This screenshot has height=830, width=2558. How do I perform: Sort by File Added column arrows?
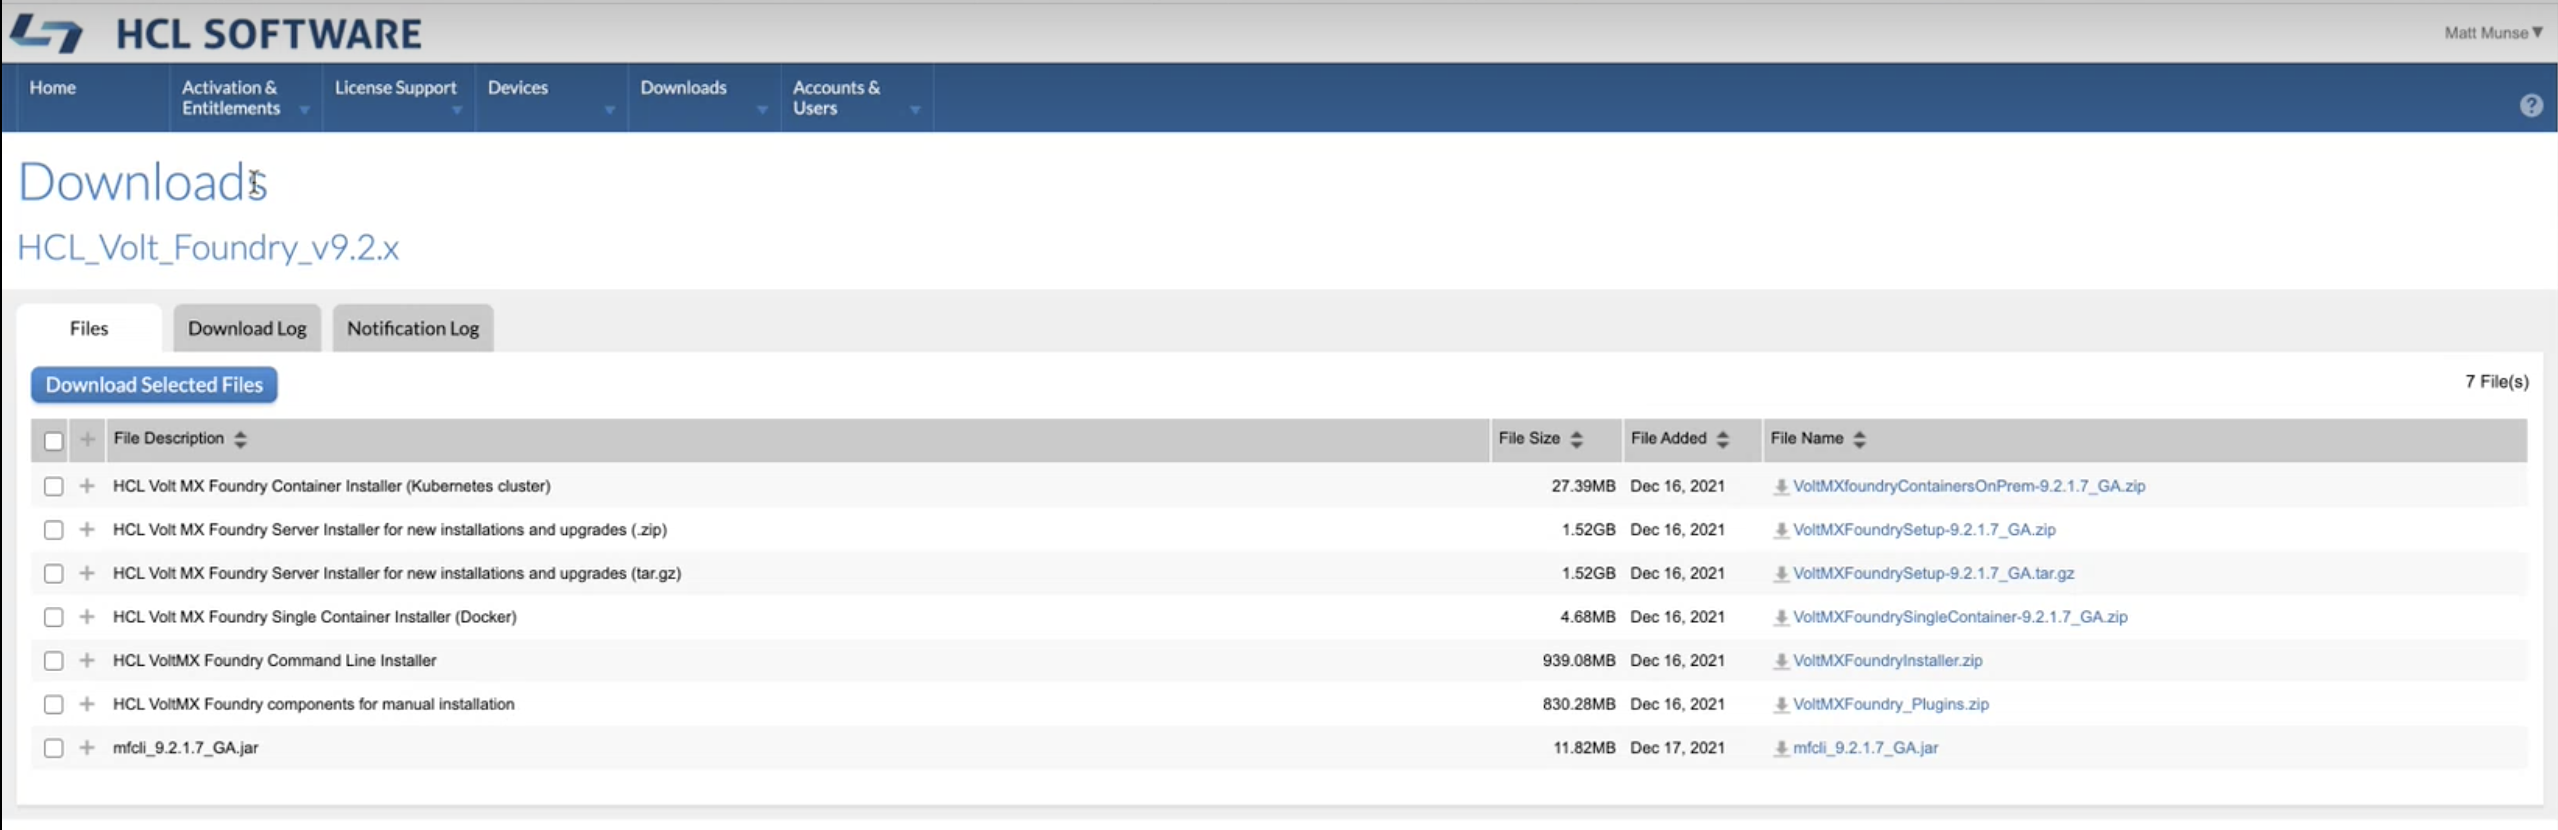point(1722,439)
